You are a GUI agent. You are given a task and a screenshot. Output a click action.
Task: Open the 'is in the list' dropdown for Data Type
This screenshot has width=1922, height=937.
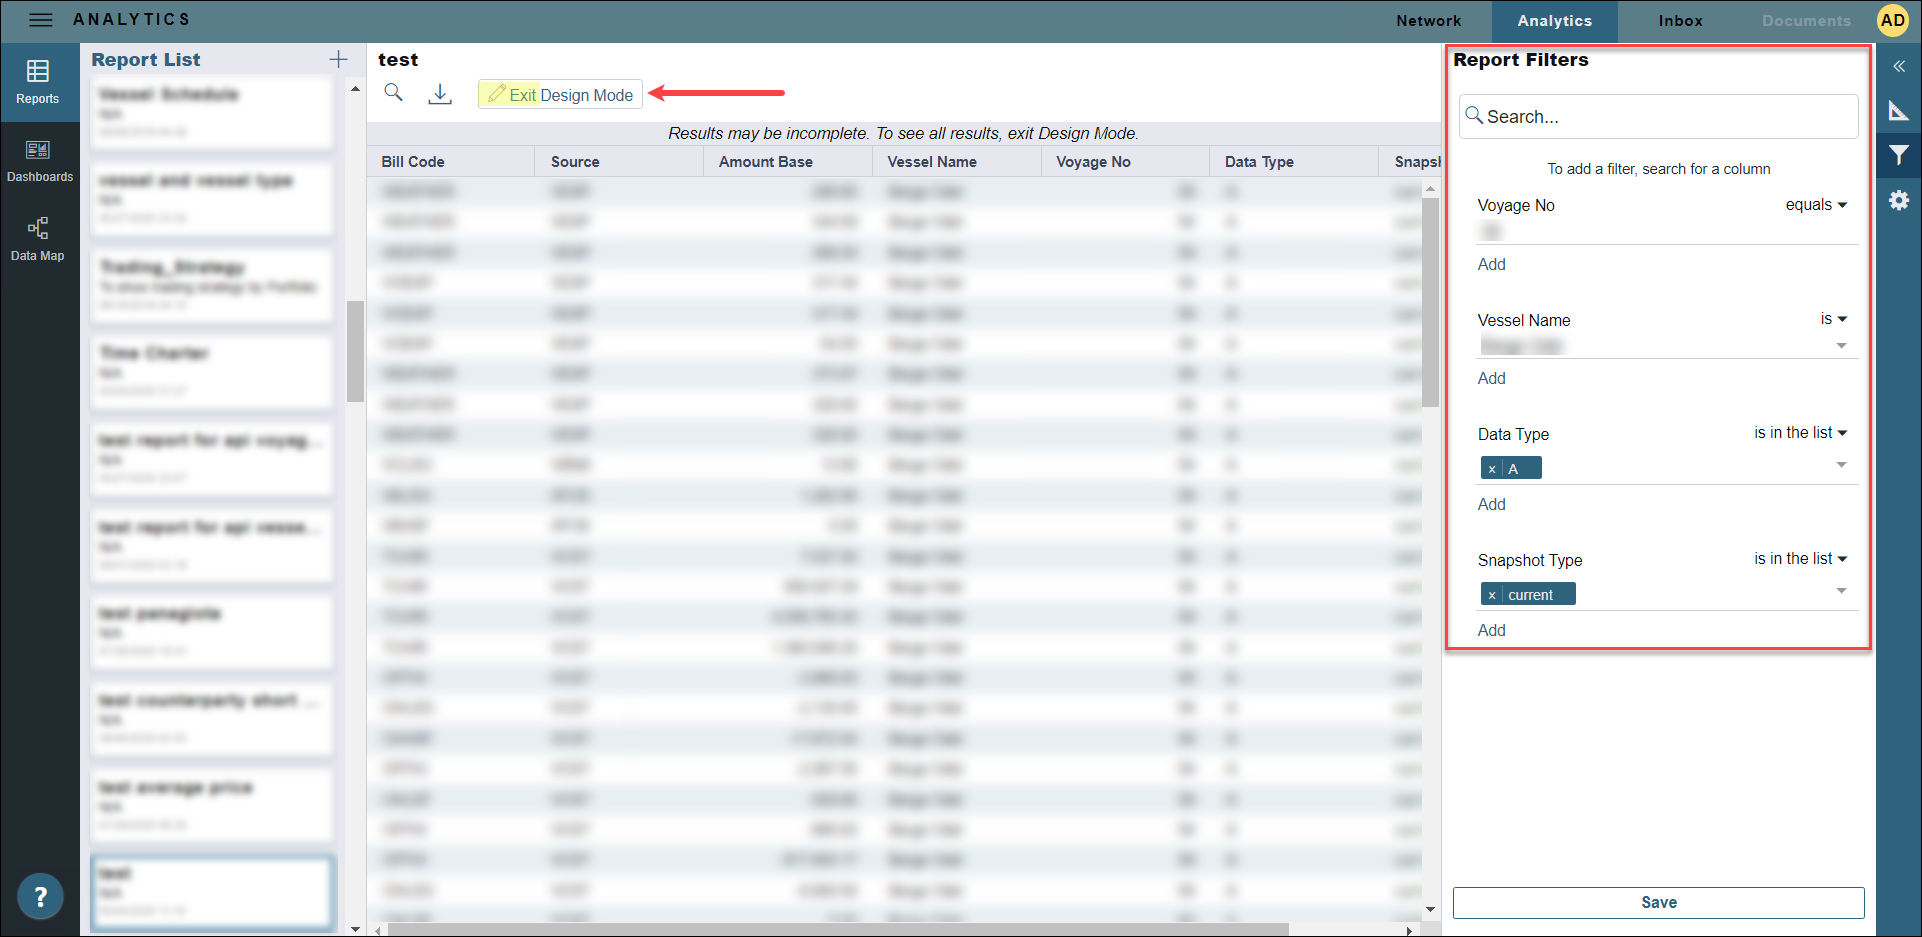pos(1800,433)
